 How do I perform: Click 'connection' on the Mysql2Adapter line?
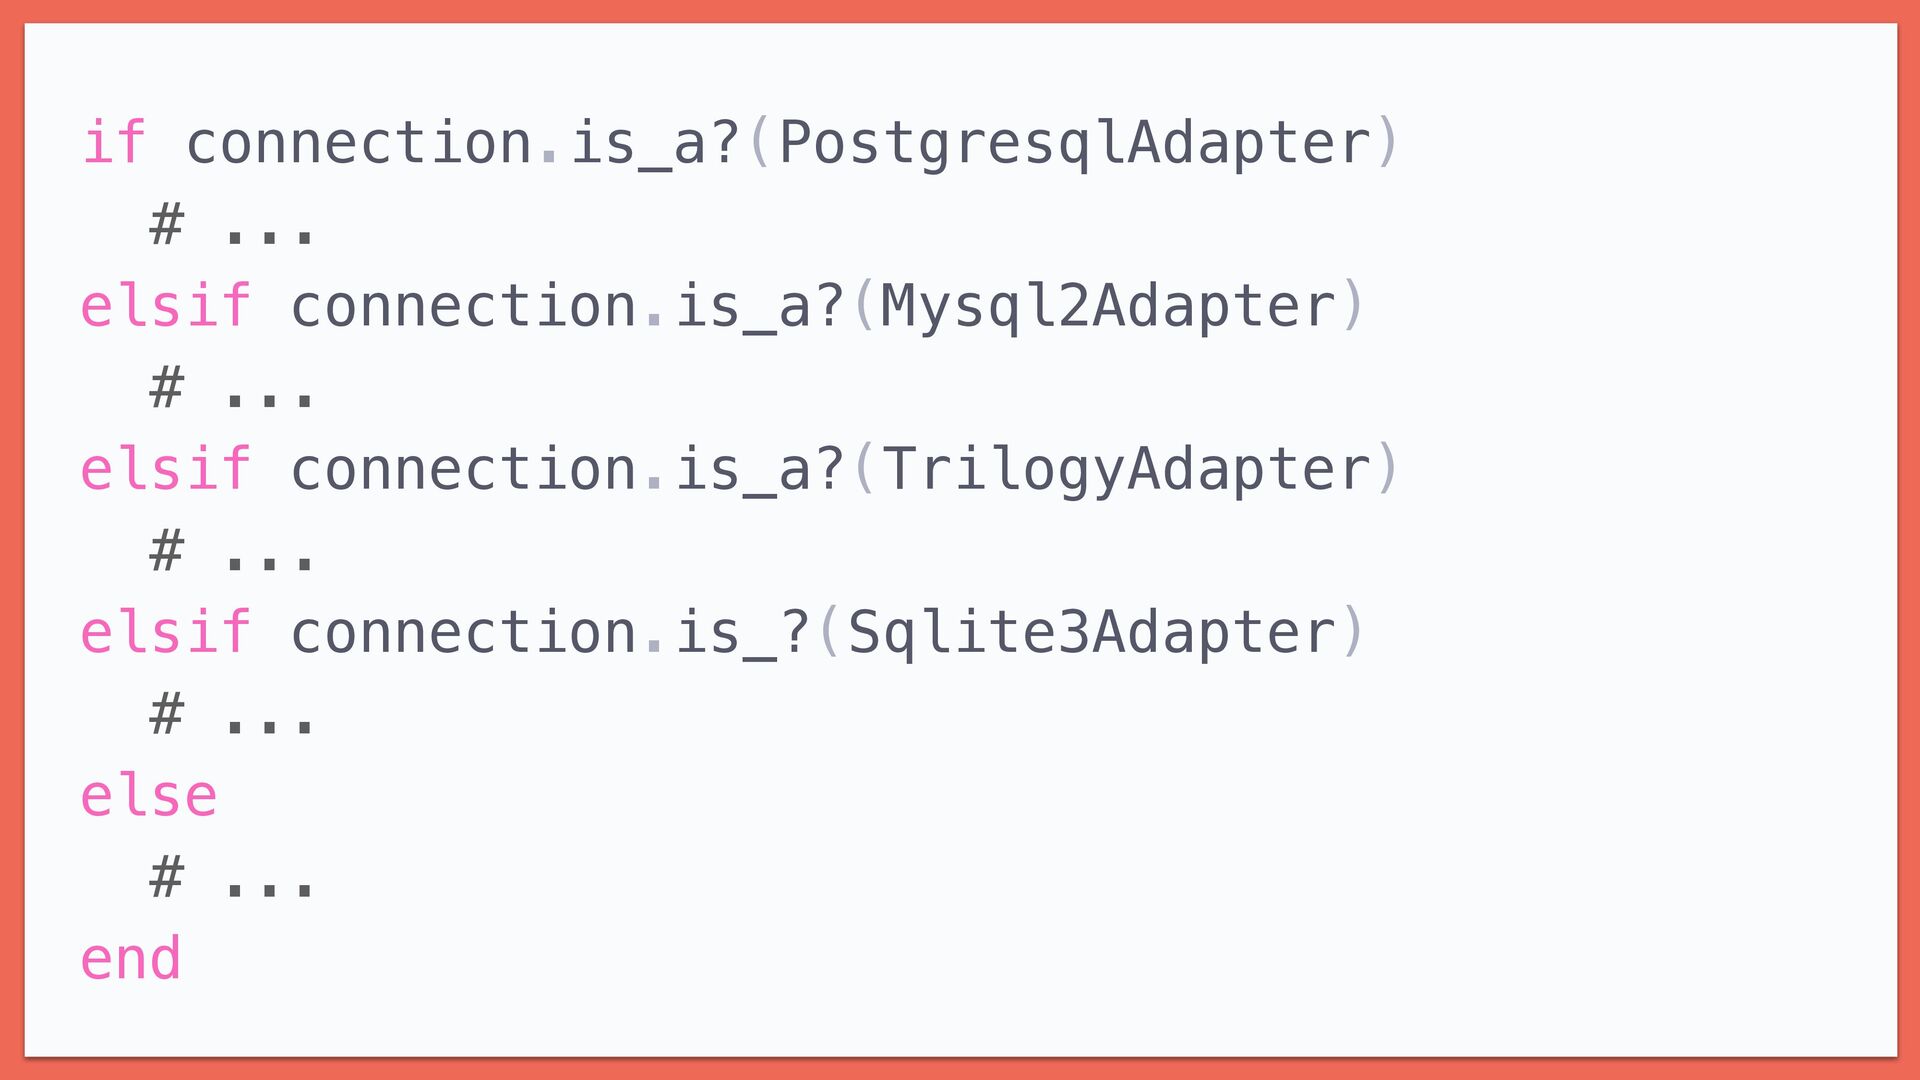point(464,306)
